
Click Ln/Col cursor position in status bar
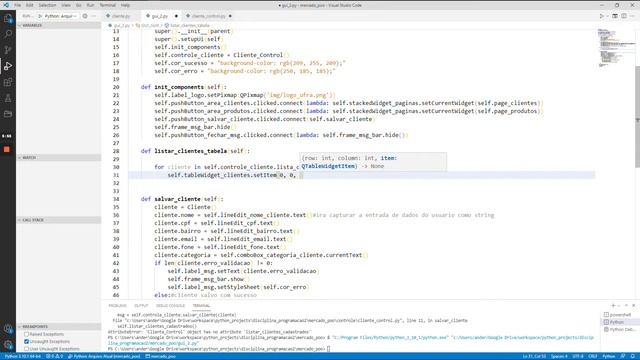tap(534, 356)
